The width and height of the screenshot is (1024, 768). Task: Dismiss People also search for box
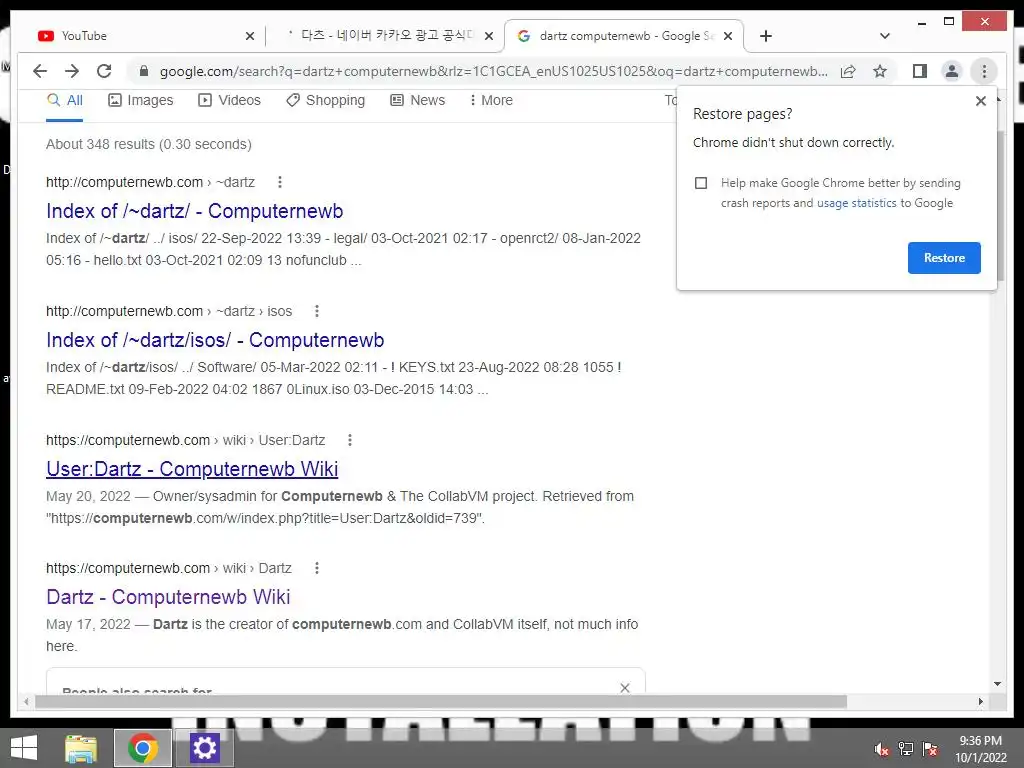pos(624,688)
